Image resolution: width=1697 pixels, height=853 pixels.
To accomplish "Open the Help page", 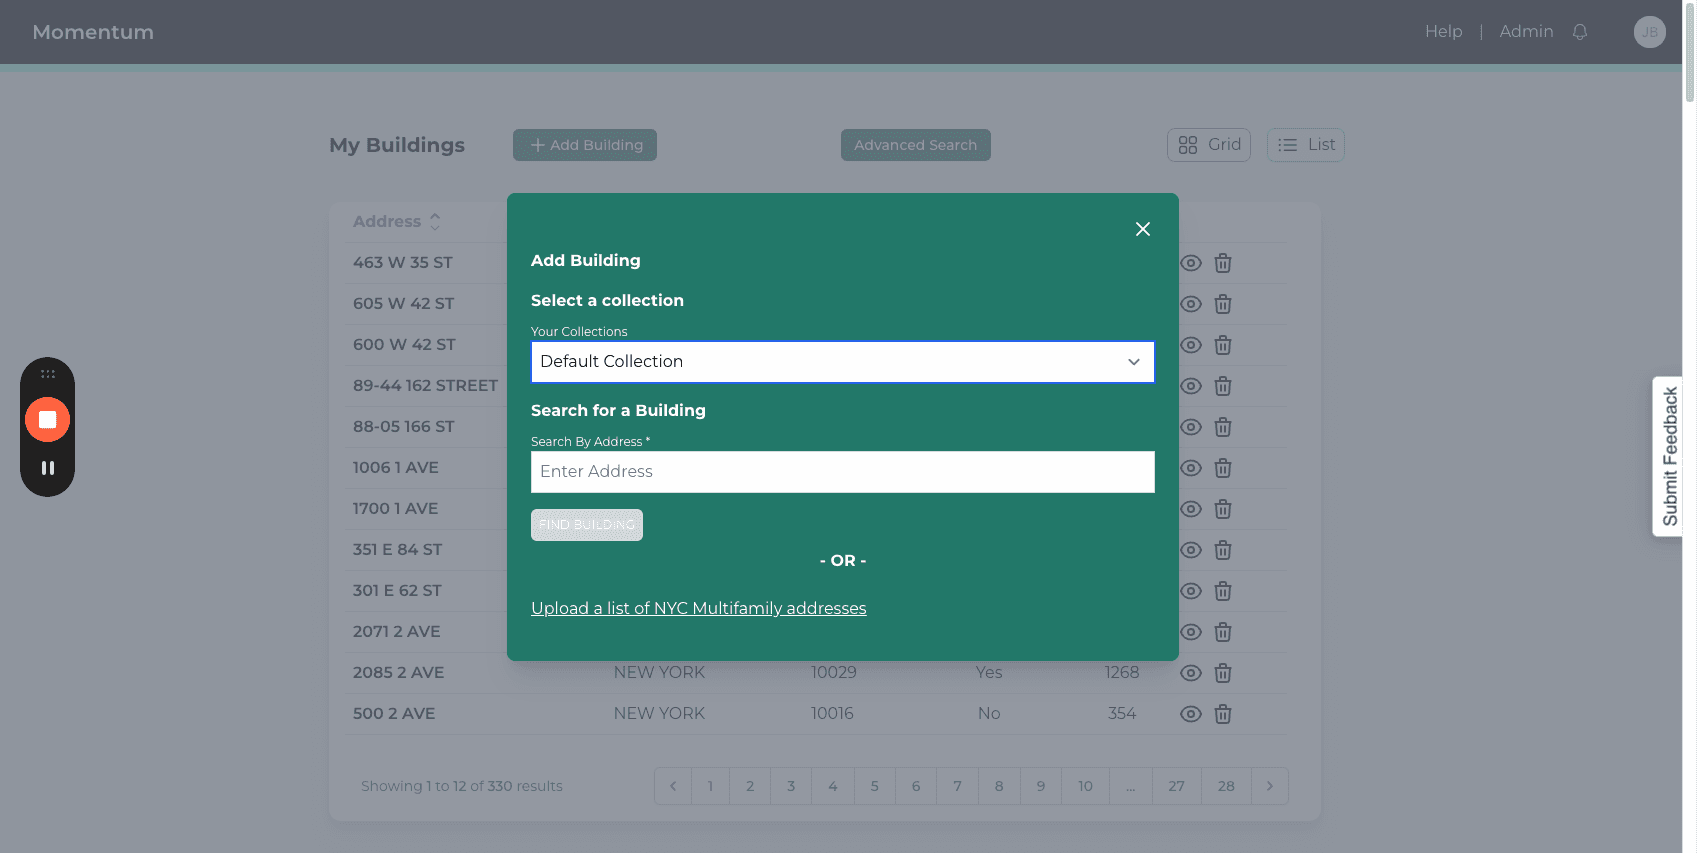I will coord(1443,32).
